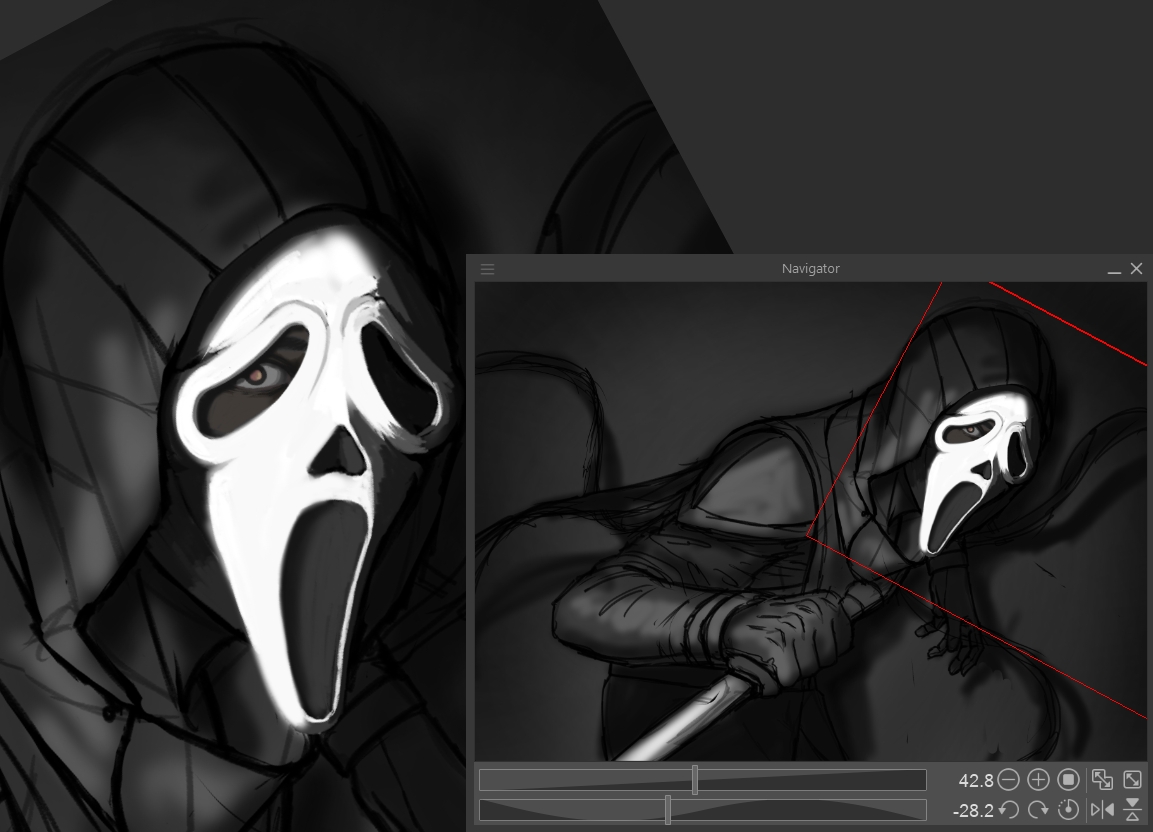Click the rotation slider handle
Screen dimensions: 1153x832
coord(667,810)
